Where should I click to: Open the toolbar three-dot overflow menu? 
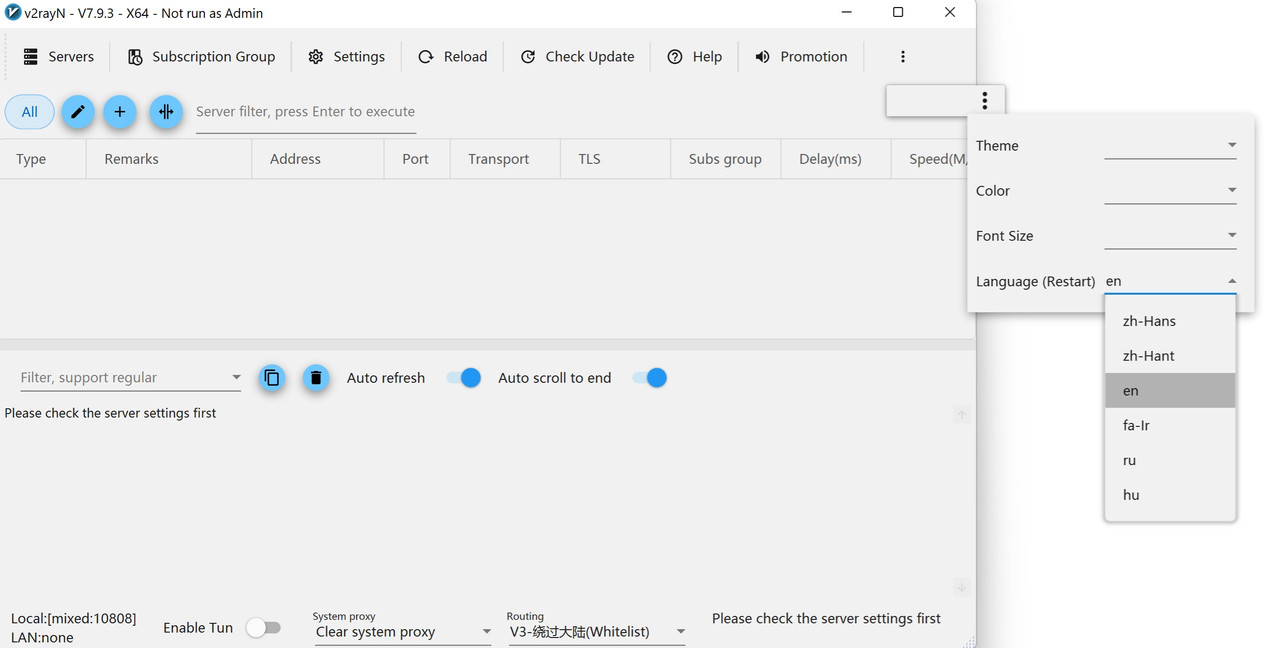click(903, 57)
